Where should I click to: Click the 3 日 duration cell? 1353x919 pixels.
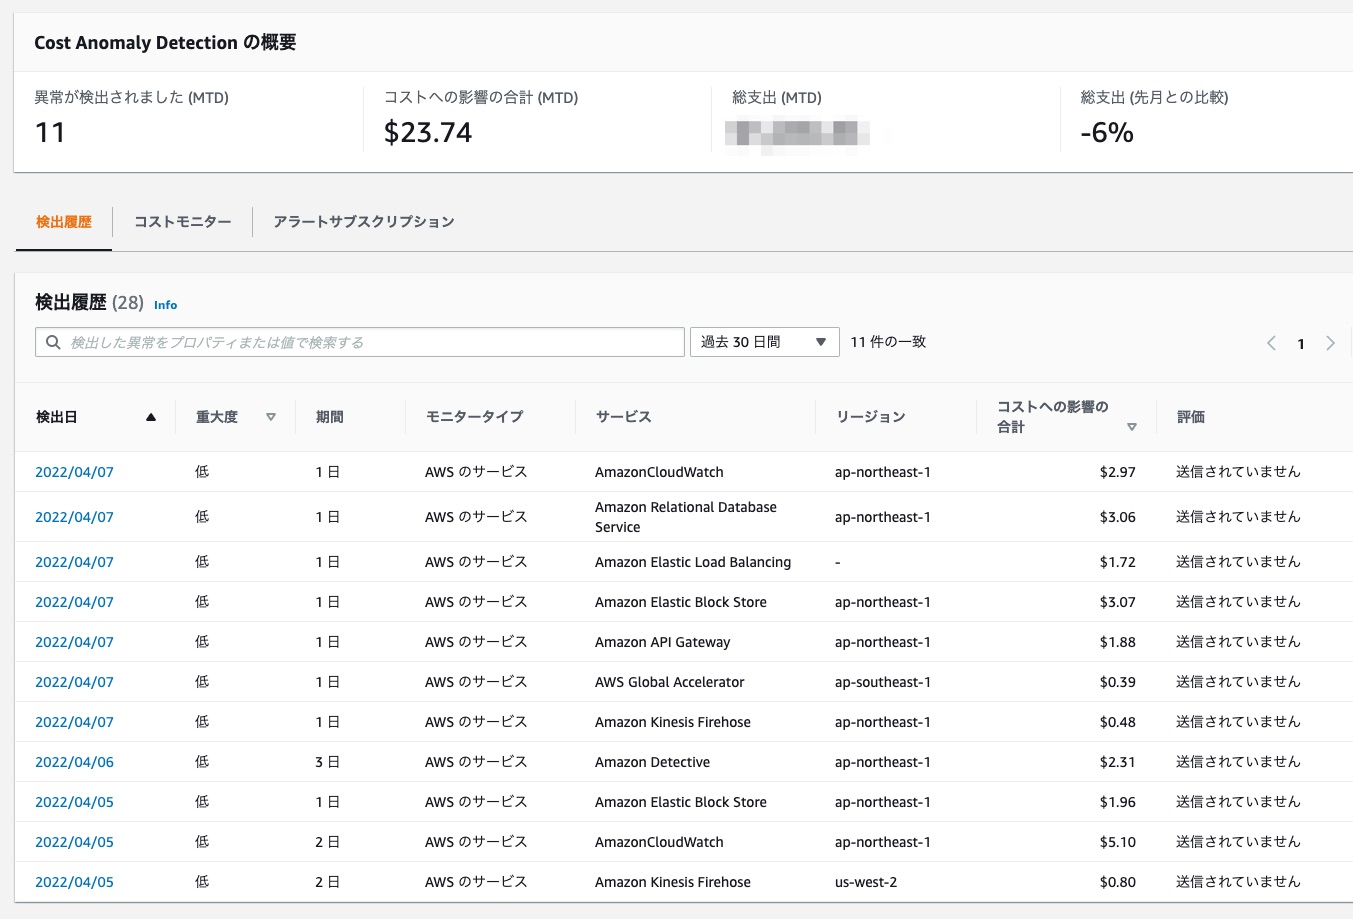coord(327,762)
